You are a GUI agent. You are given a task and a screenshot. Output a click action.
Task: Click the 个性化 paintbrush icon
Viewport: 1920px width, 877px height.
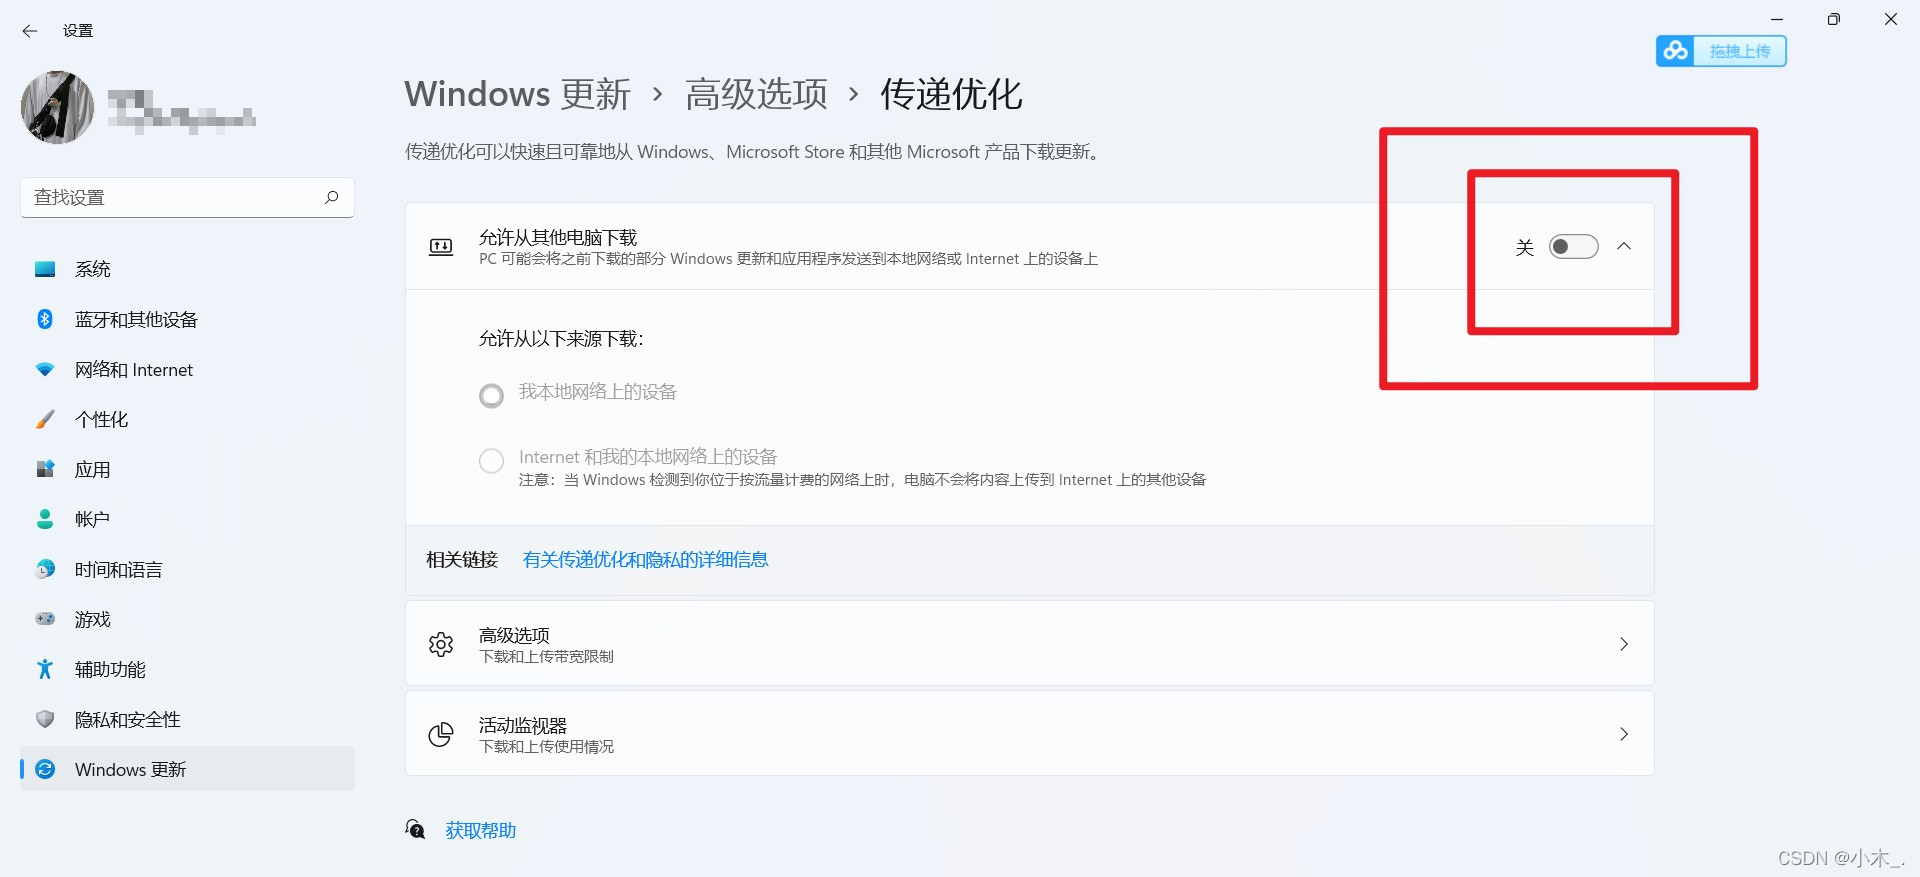[x=45, y=419]
